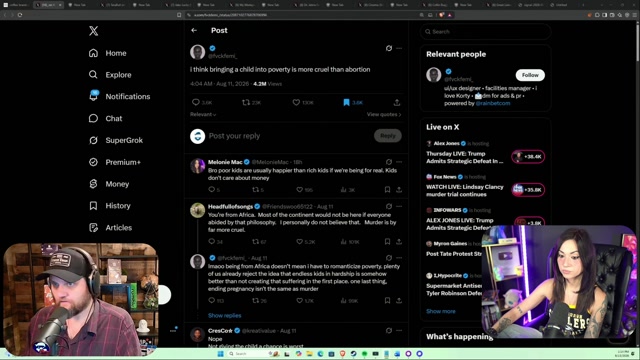Open Windows Start button
The image size is (640, 360).
point(220,353)
